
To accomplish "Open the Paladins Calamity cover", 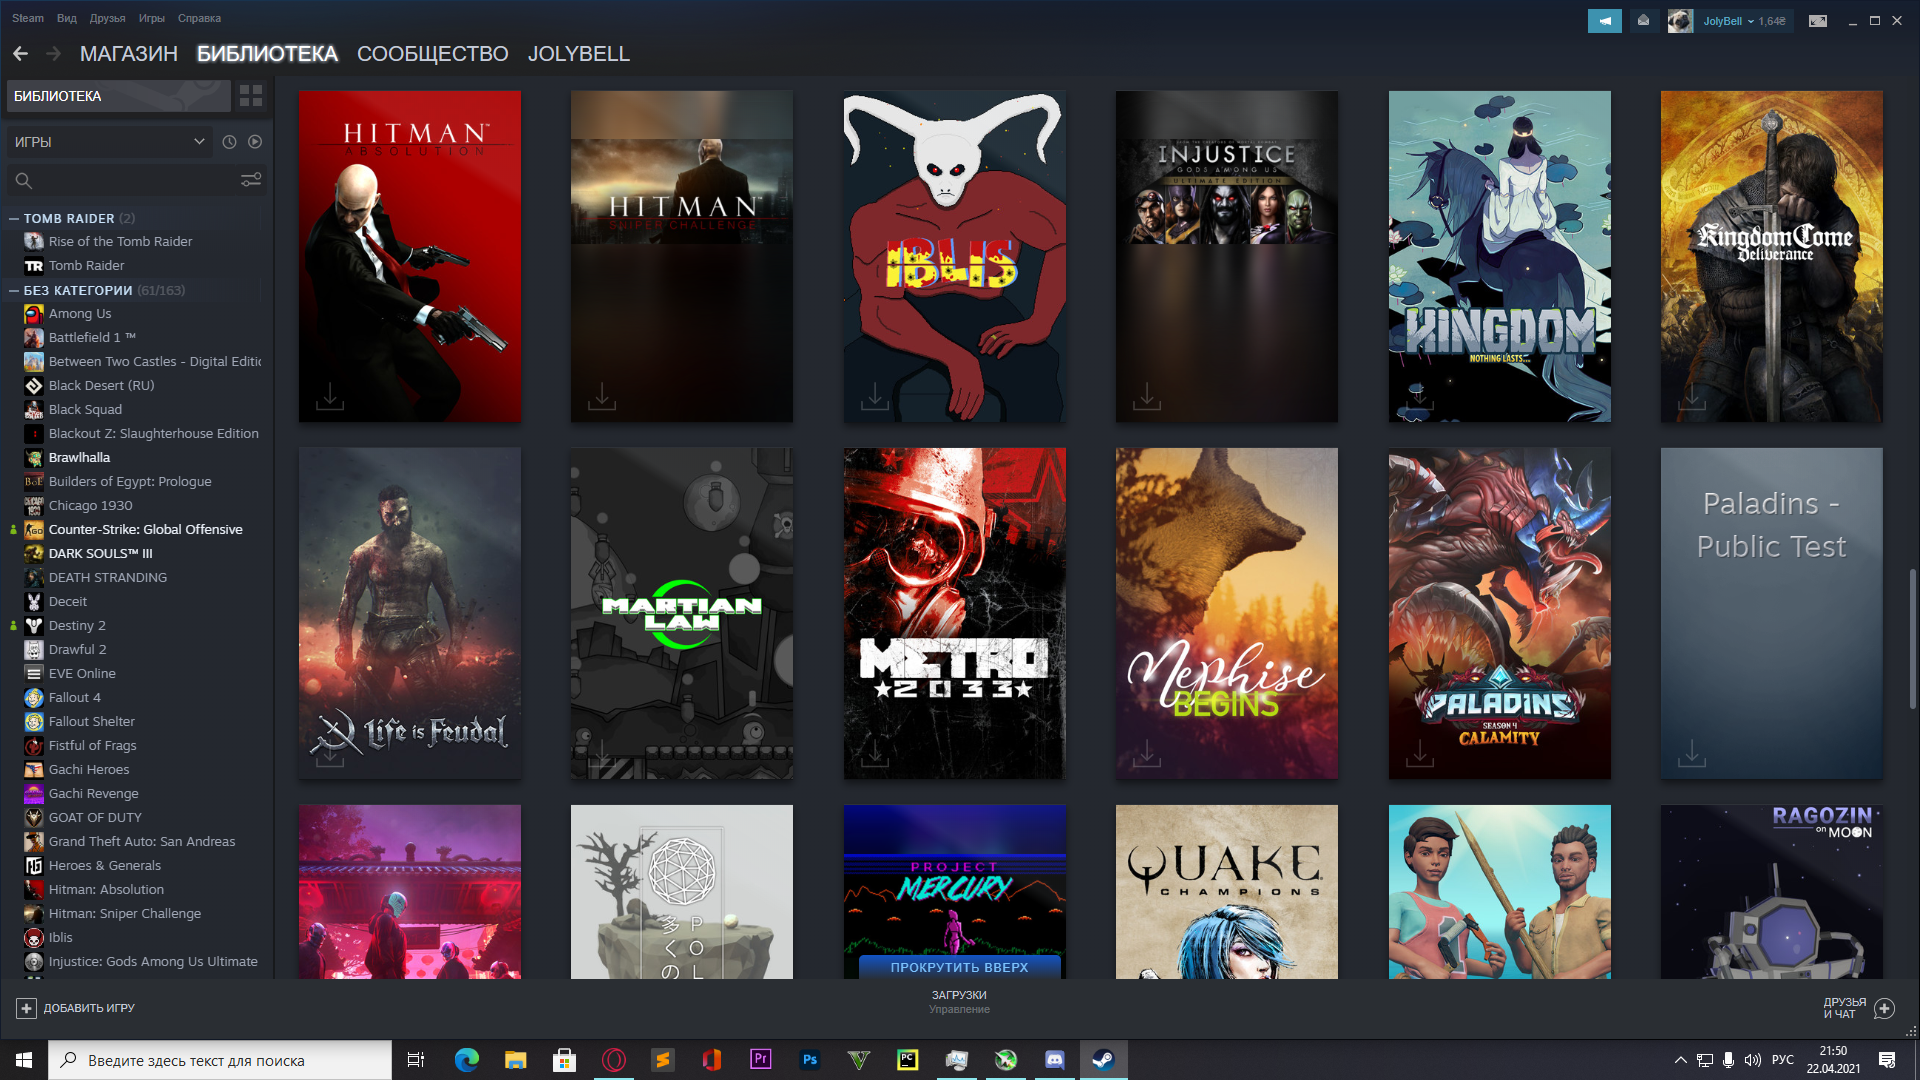I will pyautogui.click(x=1499, y=613).
